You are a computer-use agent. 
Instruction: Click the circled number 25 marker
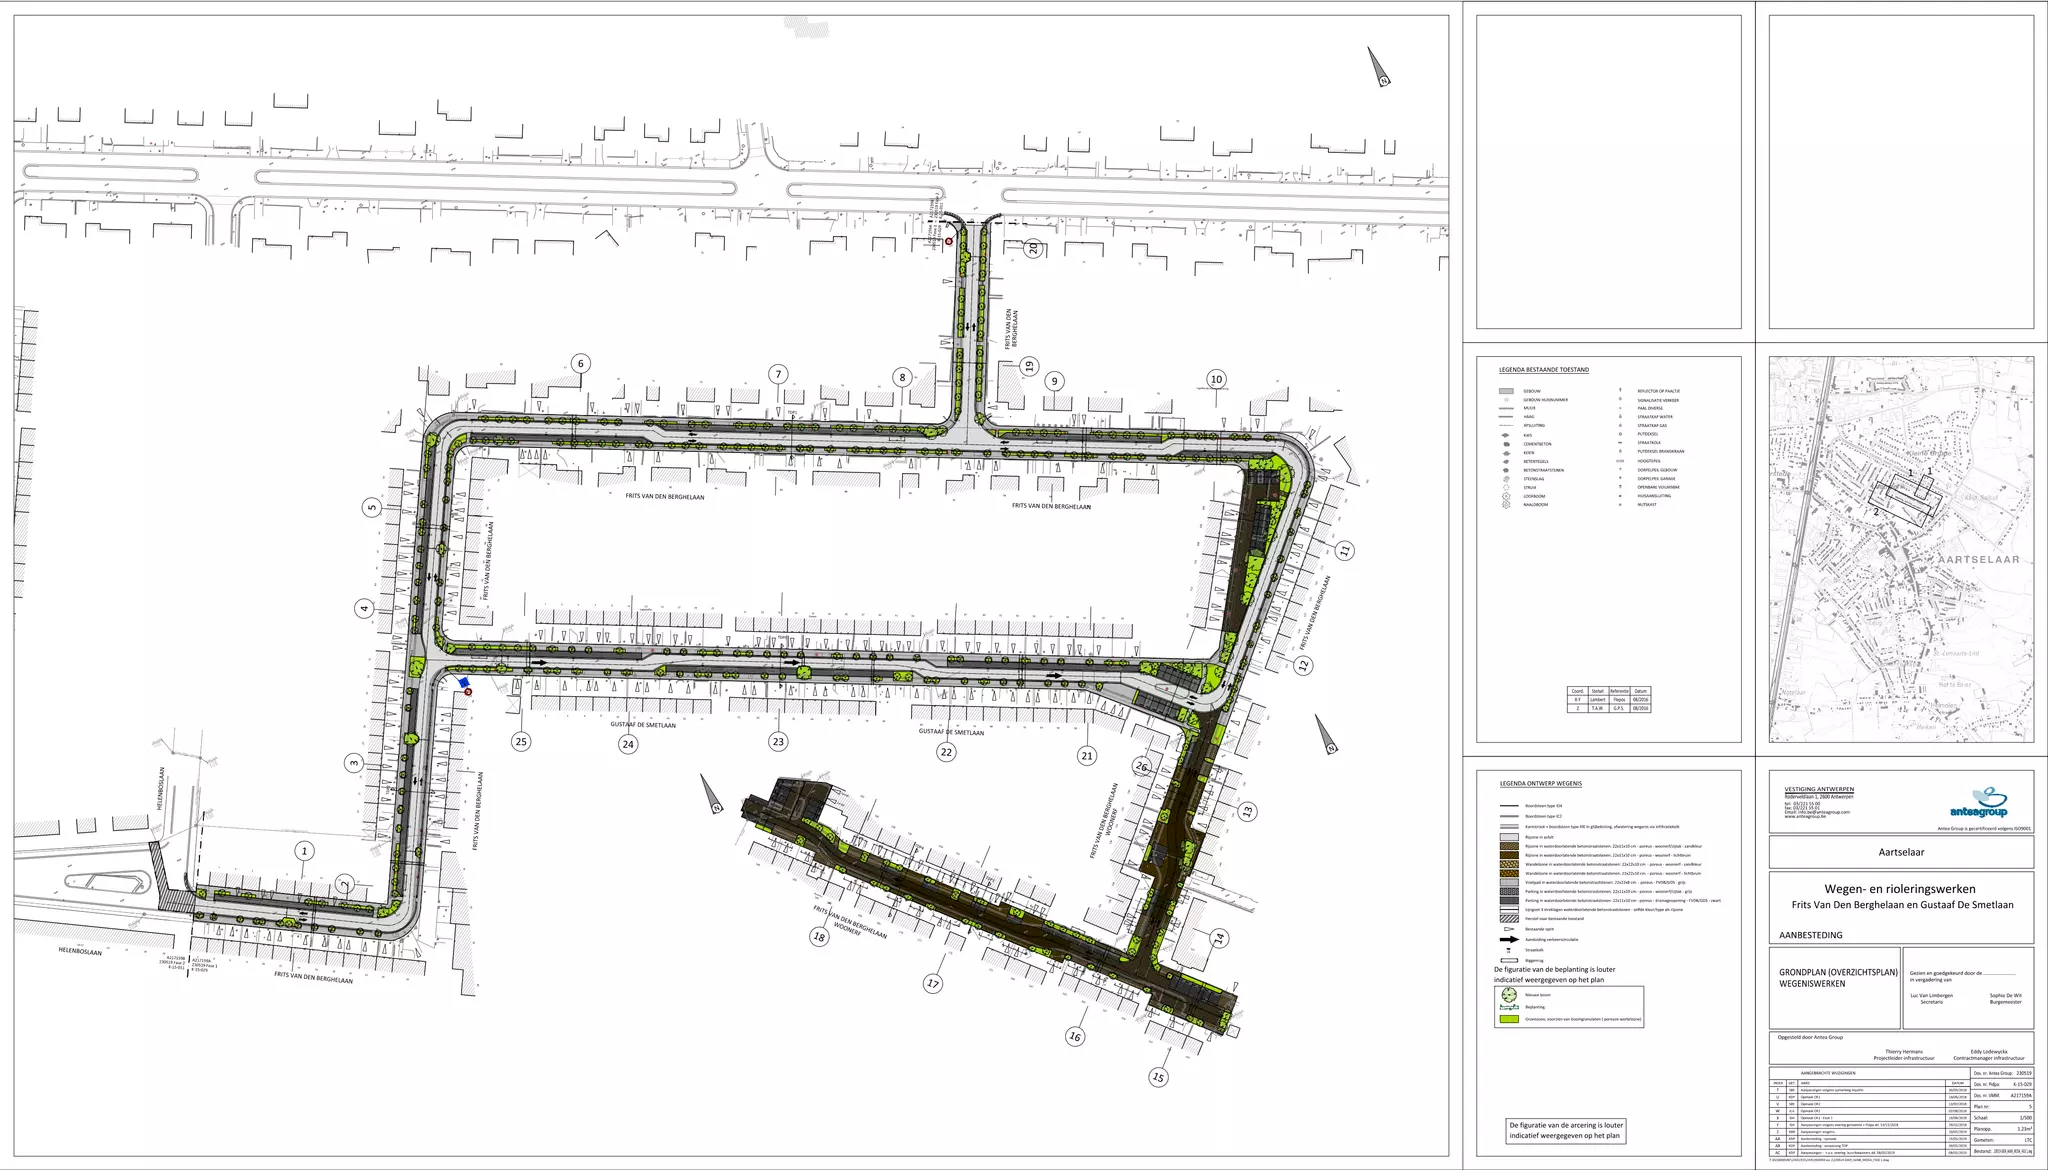520,741
